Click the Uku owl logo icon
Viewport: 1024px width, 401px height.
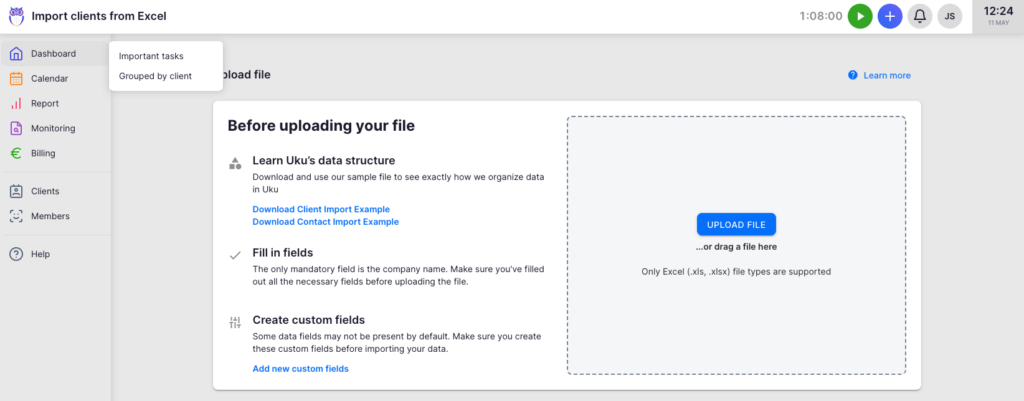(16, 16)
